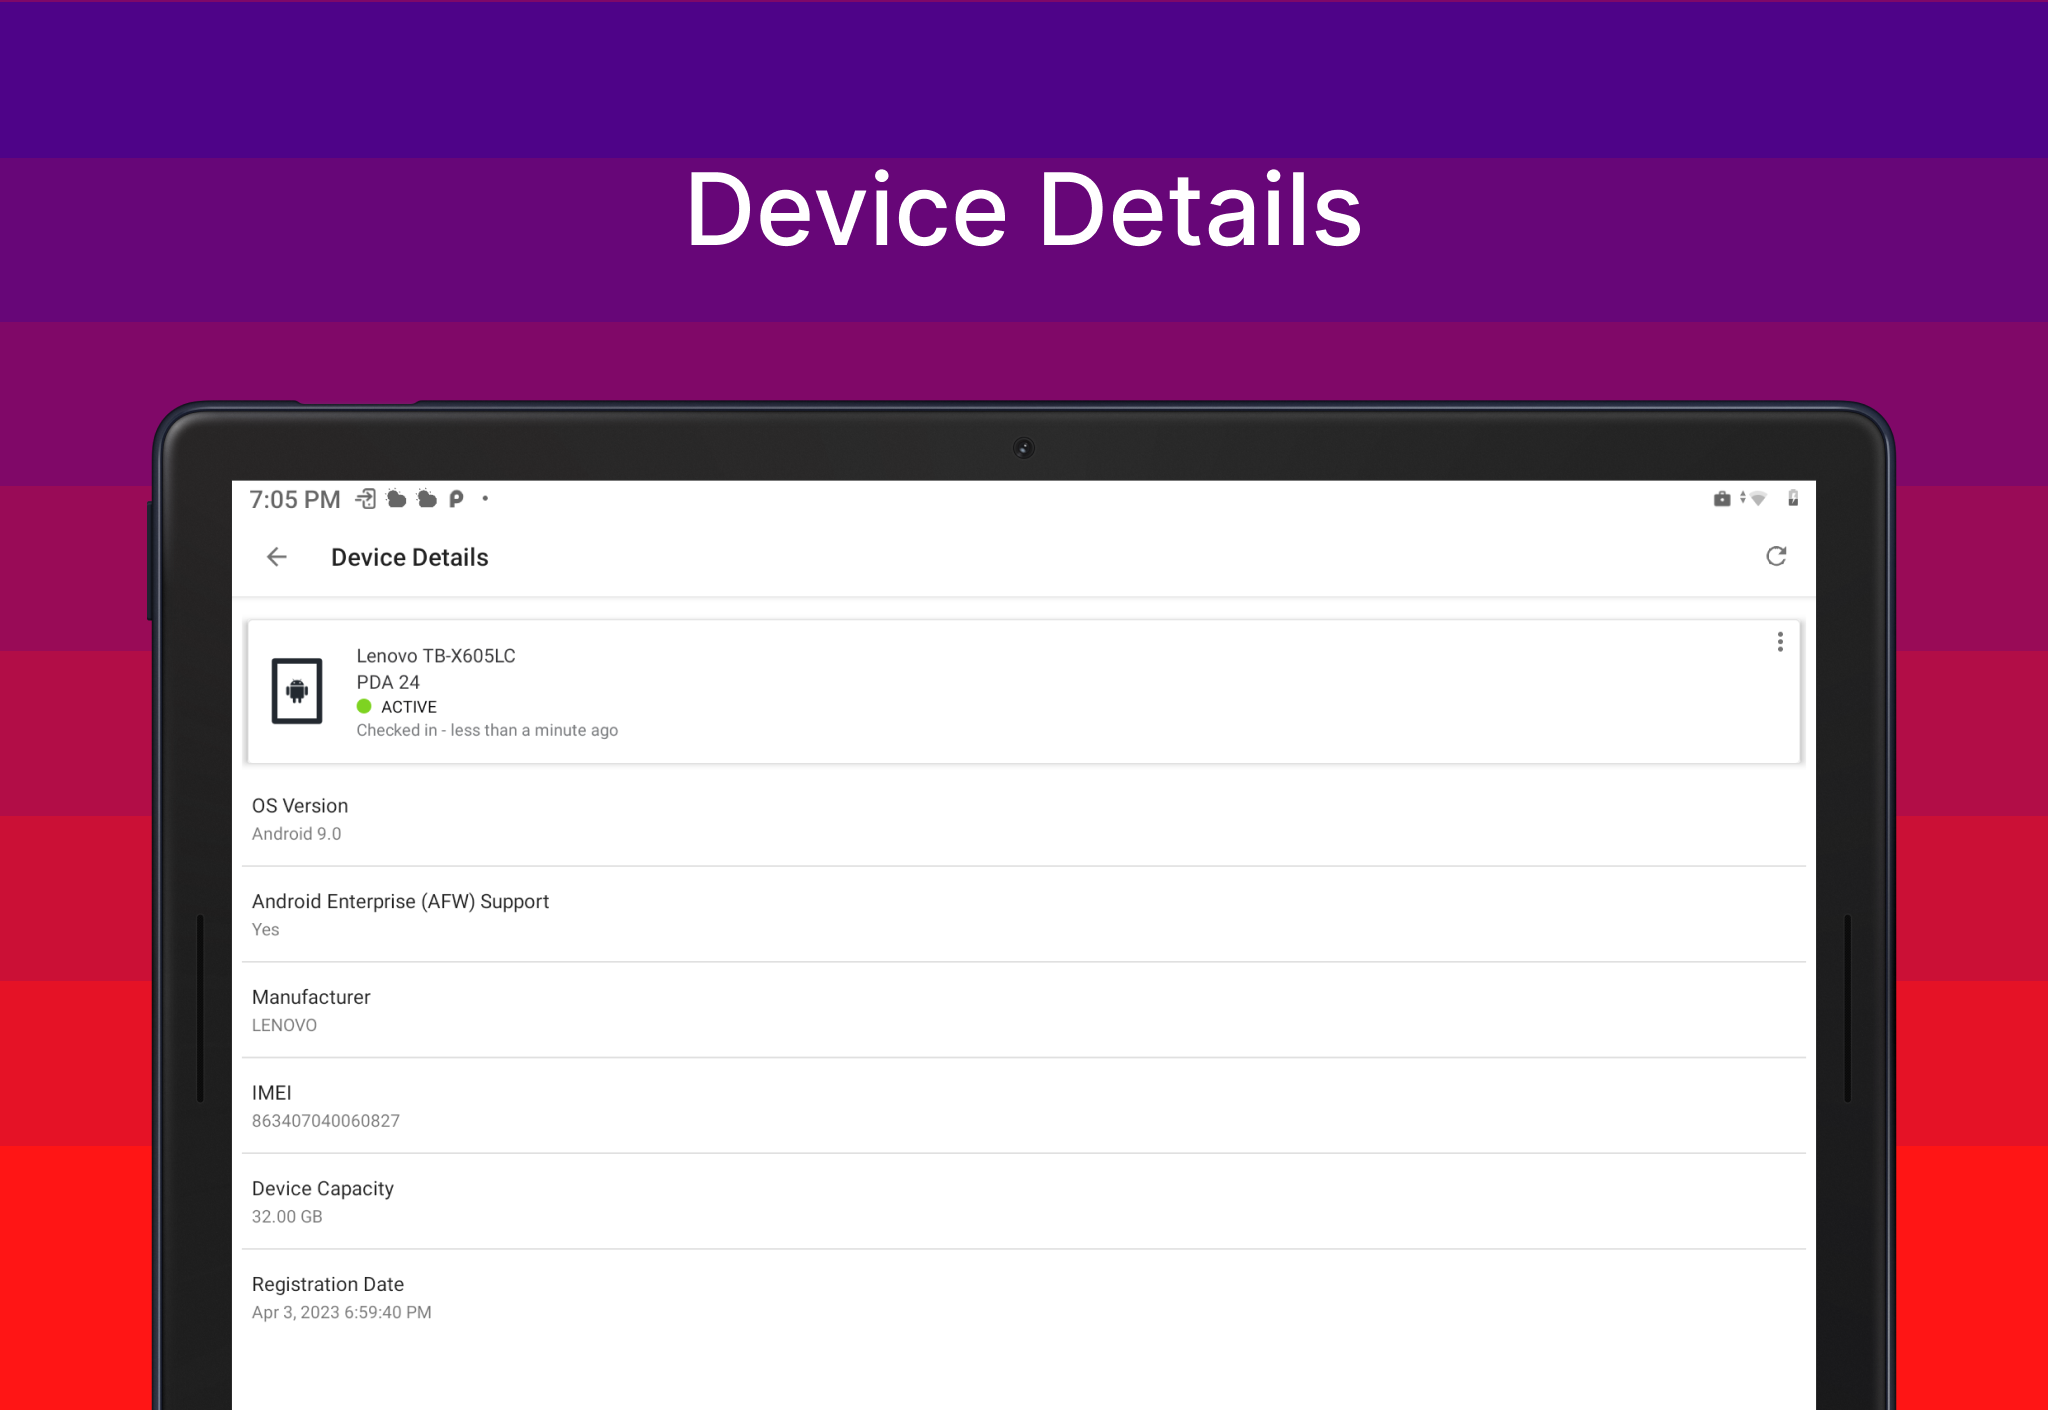
Task: Tap Android Enterprise (AFW) Support row
Action: 1024,915
